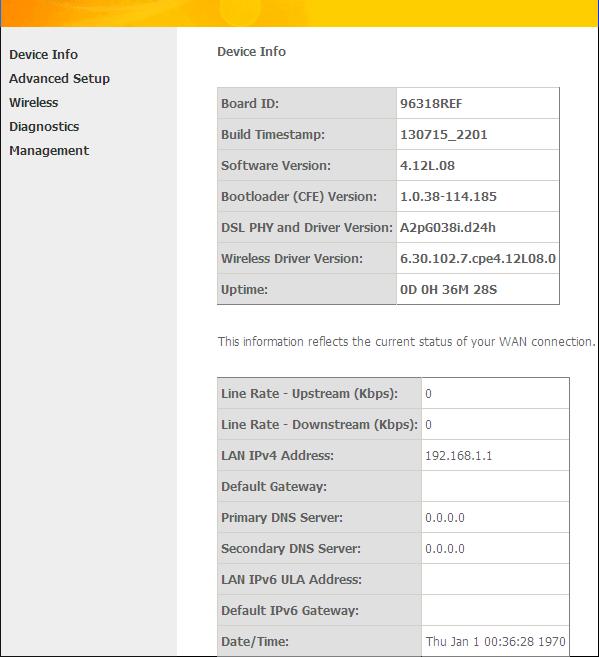Select the IP address 192.168.1.1
This screenshot has width=599, height=657.
(x=459, y=455)
